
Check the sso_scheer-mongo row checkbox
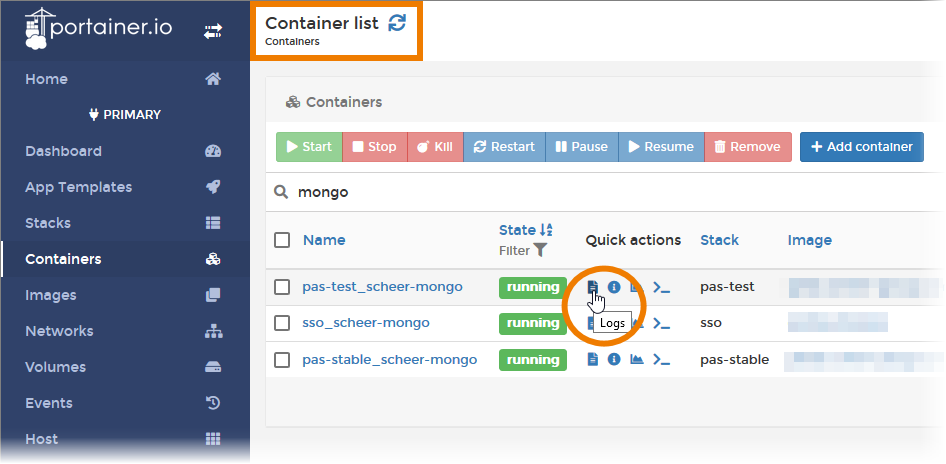pos(282,323)
